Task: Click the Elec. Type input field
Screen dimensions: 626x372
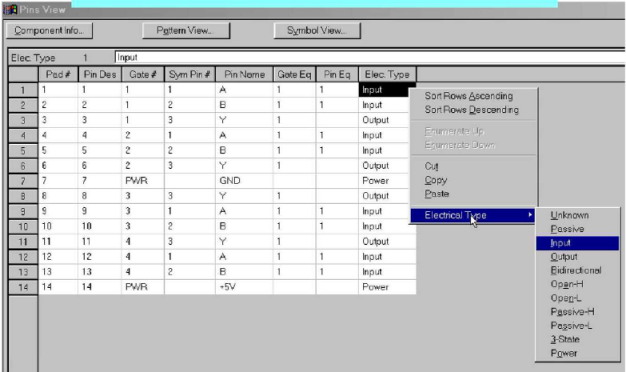Action: [370, 57]
